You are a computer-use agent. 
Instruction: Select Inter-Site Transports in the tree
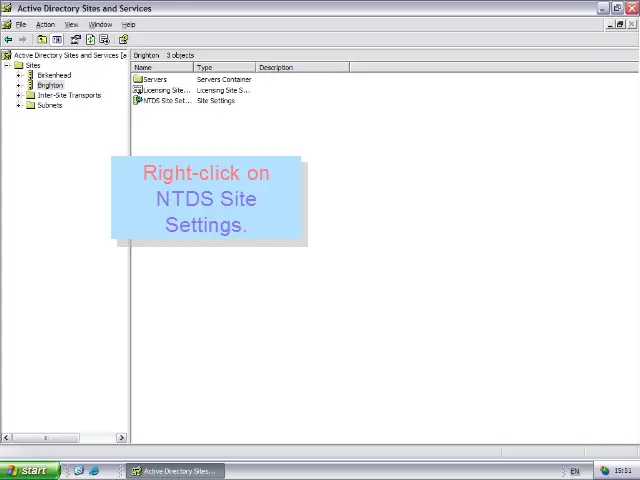point(69,95)
